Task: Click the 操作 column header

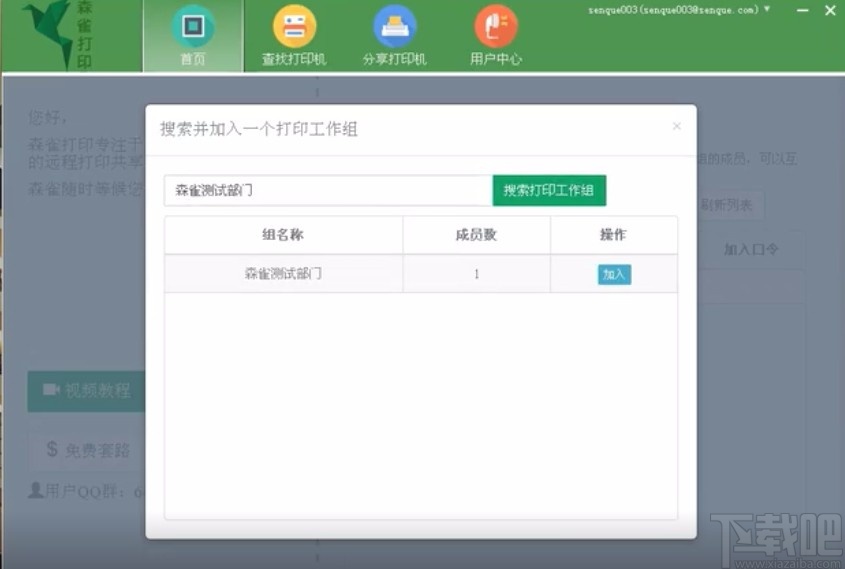Action: pos(614,235)
